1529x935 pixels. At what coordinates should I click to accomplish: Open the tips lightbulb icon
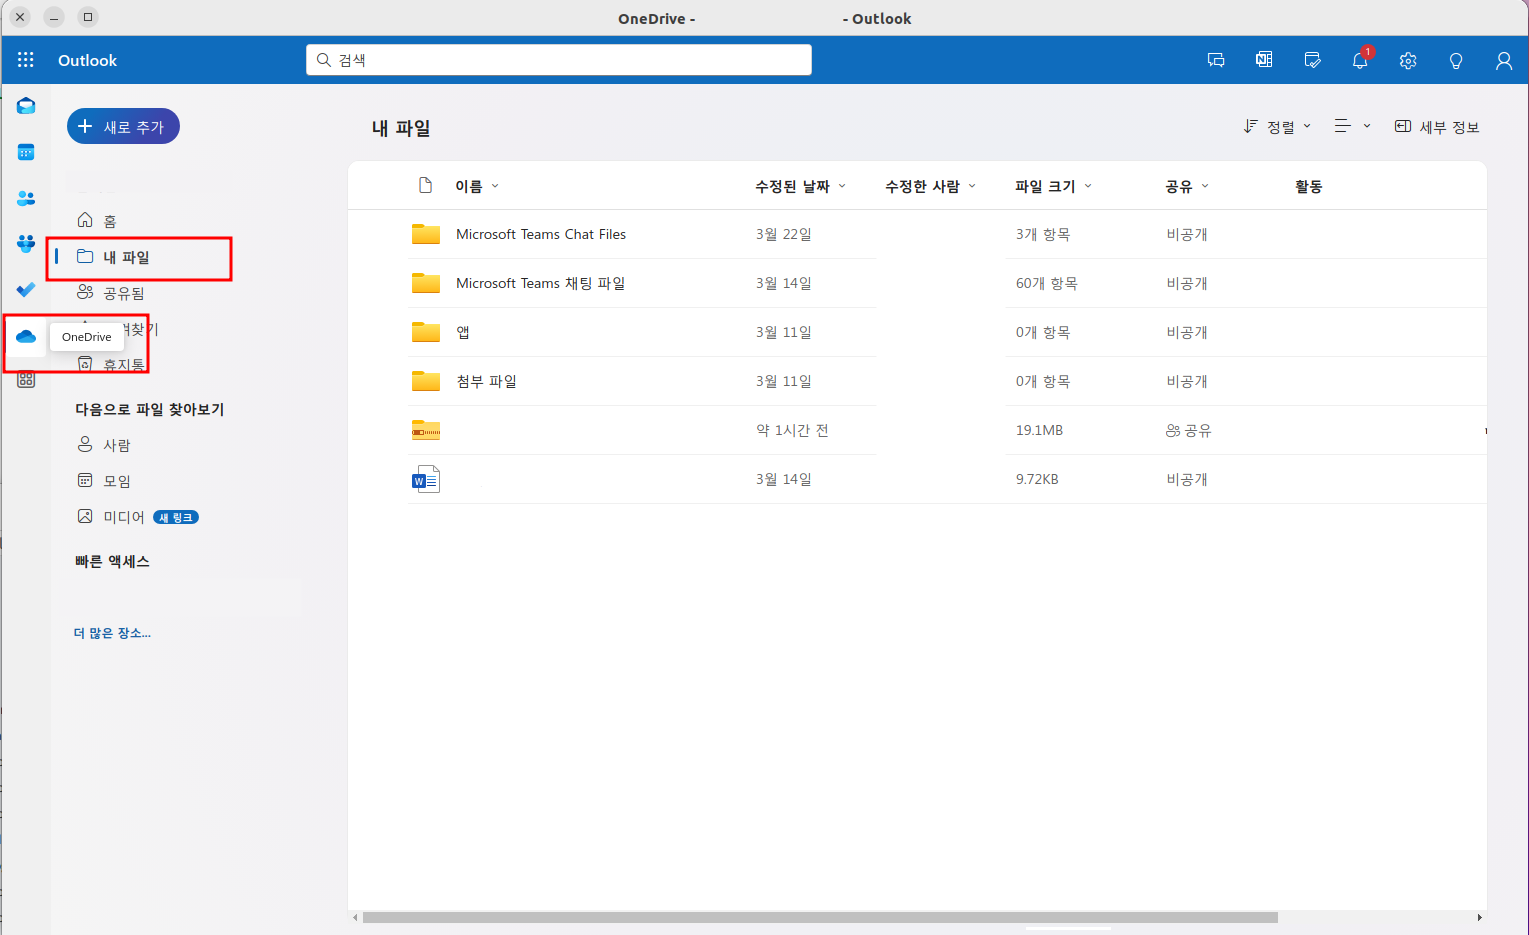pyautogui.click(x=1456, y=60)
